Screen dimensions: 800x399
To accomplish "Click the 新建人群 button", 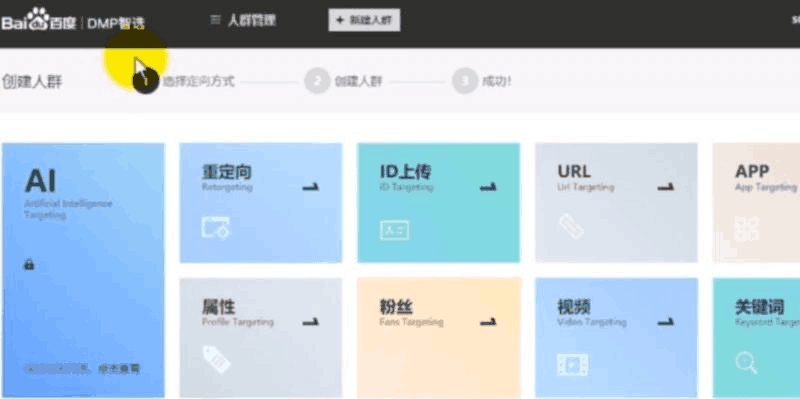I will click(364, 20).
